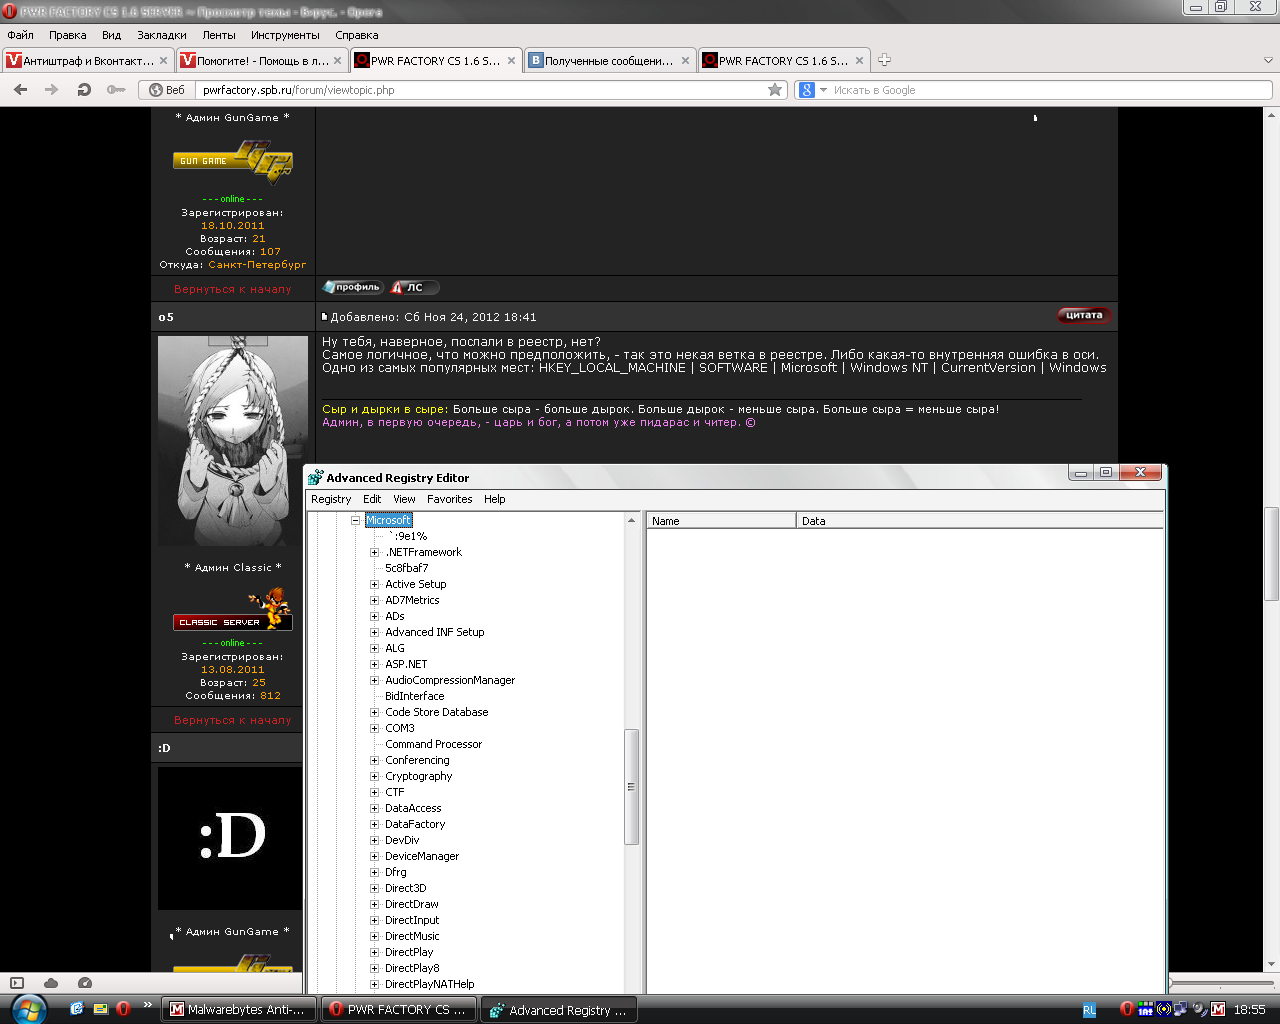Click the browser Back arrow button
The image size is (1280, 1024).
point(20,90)
